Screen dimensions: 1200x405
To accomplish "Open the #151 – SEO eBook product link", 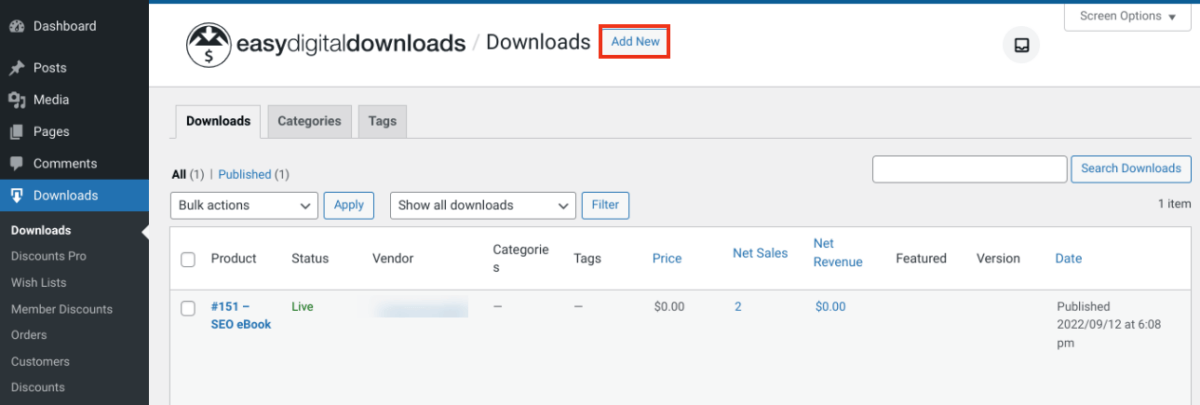I will pyautogui.click(x=241, y=315).
